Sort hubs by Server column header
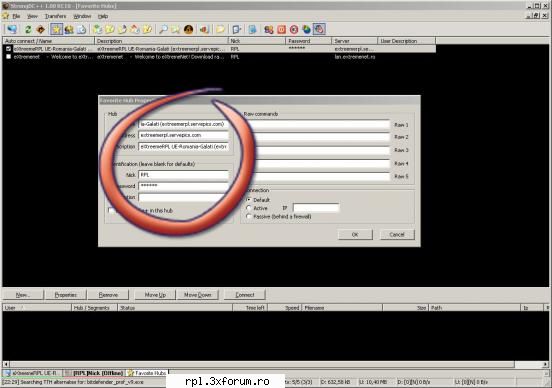Image resolution: width=552 pixels, height=388 pixels. (355, 41)
